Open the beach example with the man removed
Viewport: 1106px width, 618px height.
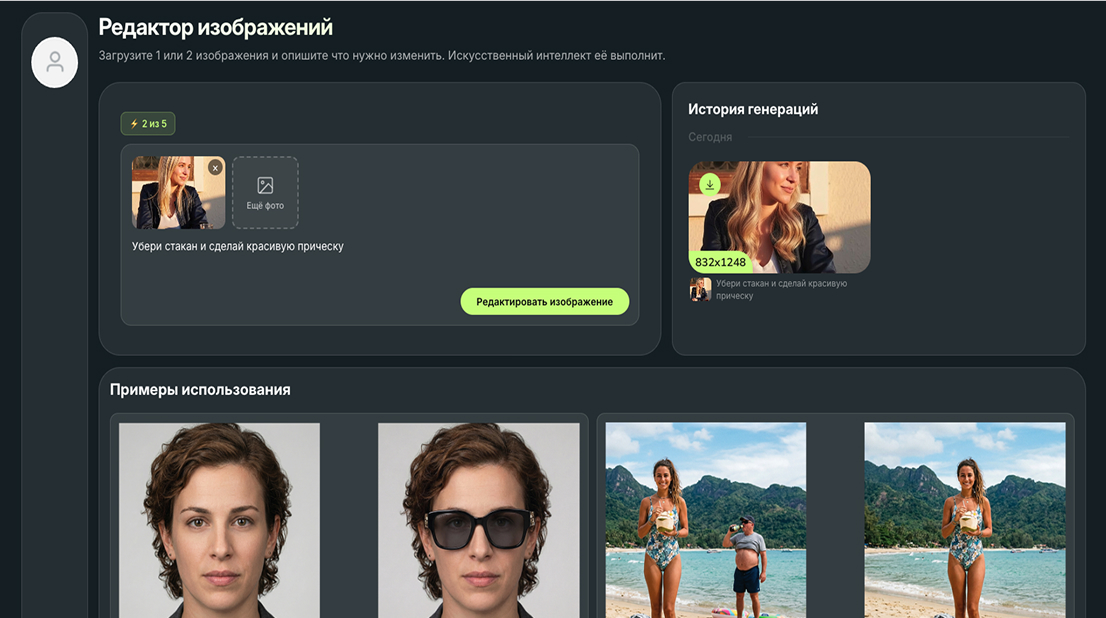pyautogui.click(x=964, y=518)
